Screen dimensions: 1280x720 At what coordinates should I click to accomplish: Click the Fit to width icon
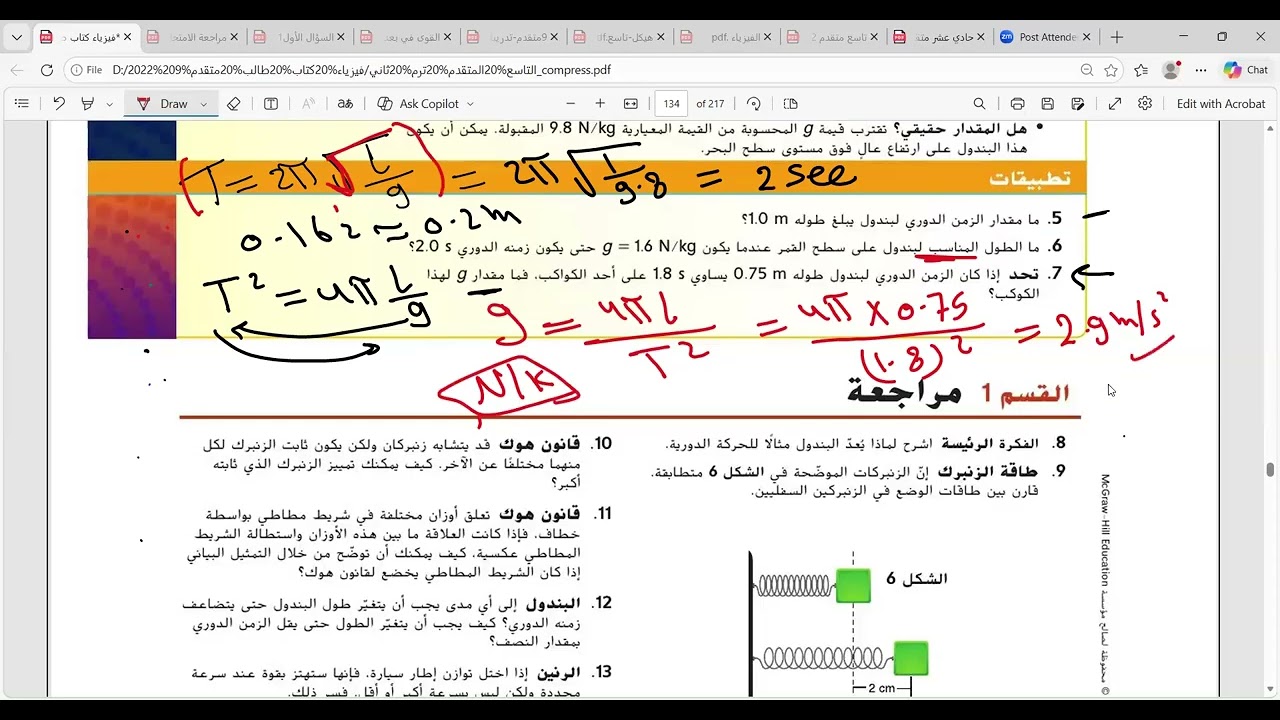click(631, 103)
